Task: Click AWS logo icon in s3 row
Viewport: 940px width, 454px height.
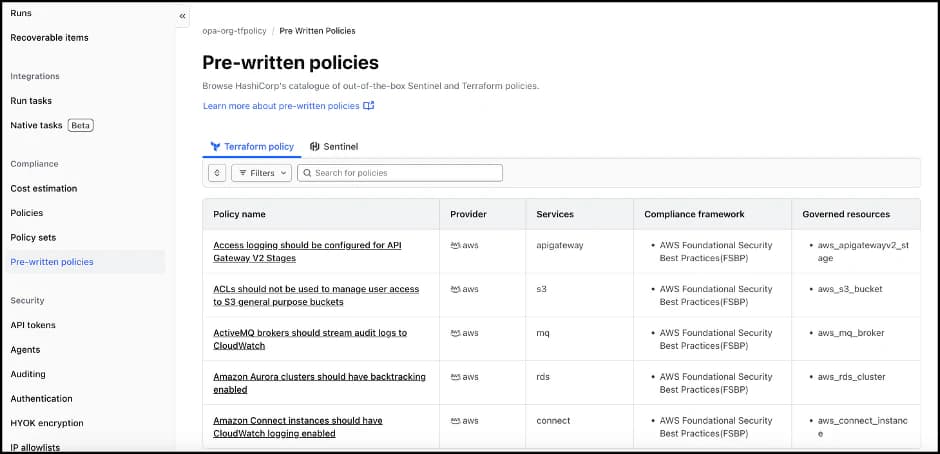Action: (455, 289)
